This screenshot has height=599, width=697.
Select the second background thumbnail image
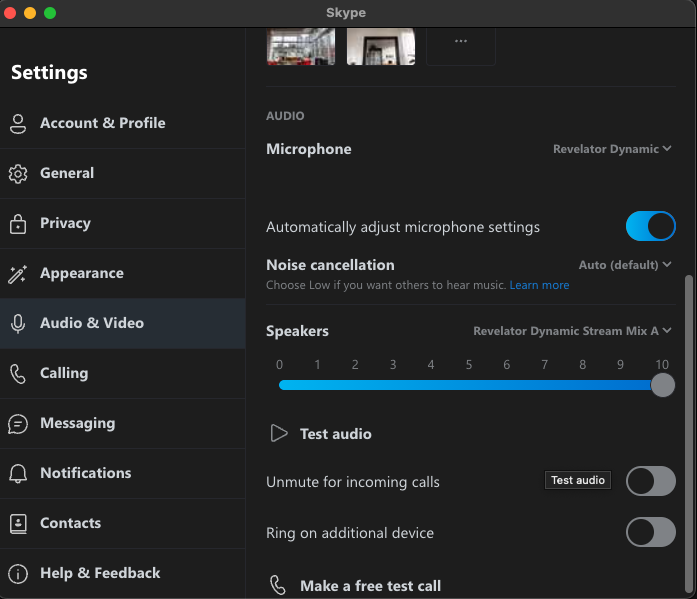(x=381, y=46)
